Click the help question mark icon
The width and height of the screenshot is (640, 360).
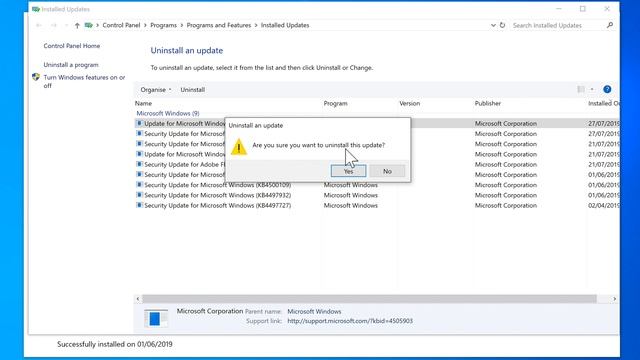[x=607, y=89]
